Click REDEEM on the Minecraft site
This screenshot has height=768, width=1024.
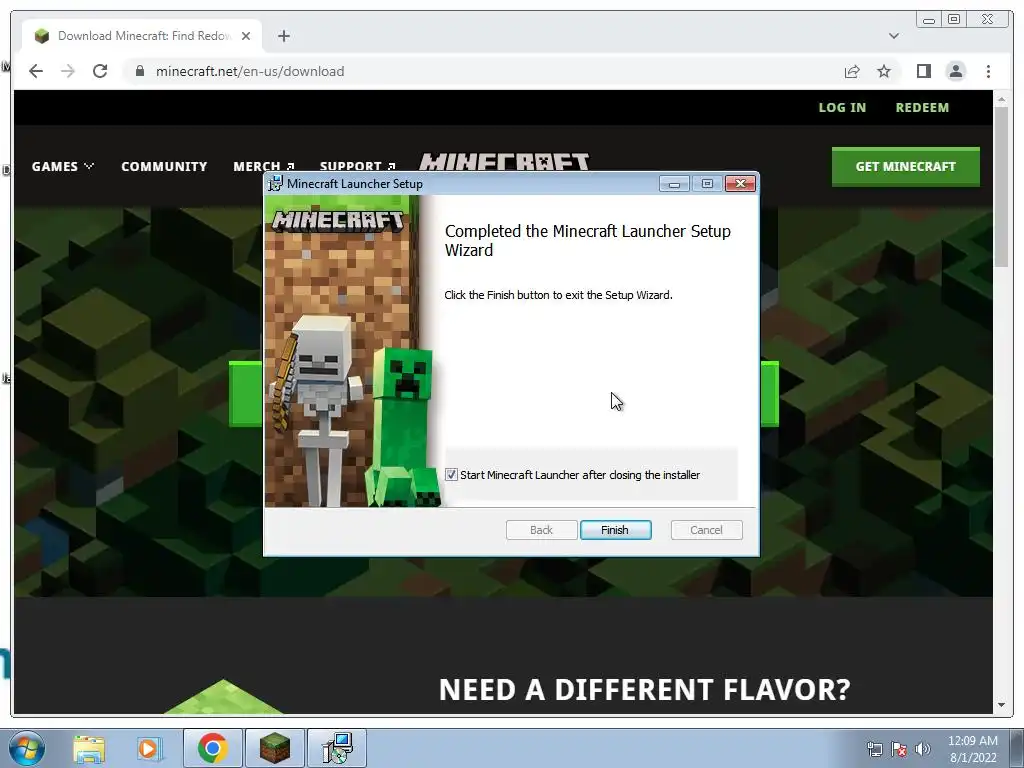tap(922, 108)
